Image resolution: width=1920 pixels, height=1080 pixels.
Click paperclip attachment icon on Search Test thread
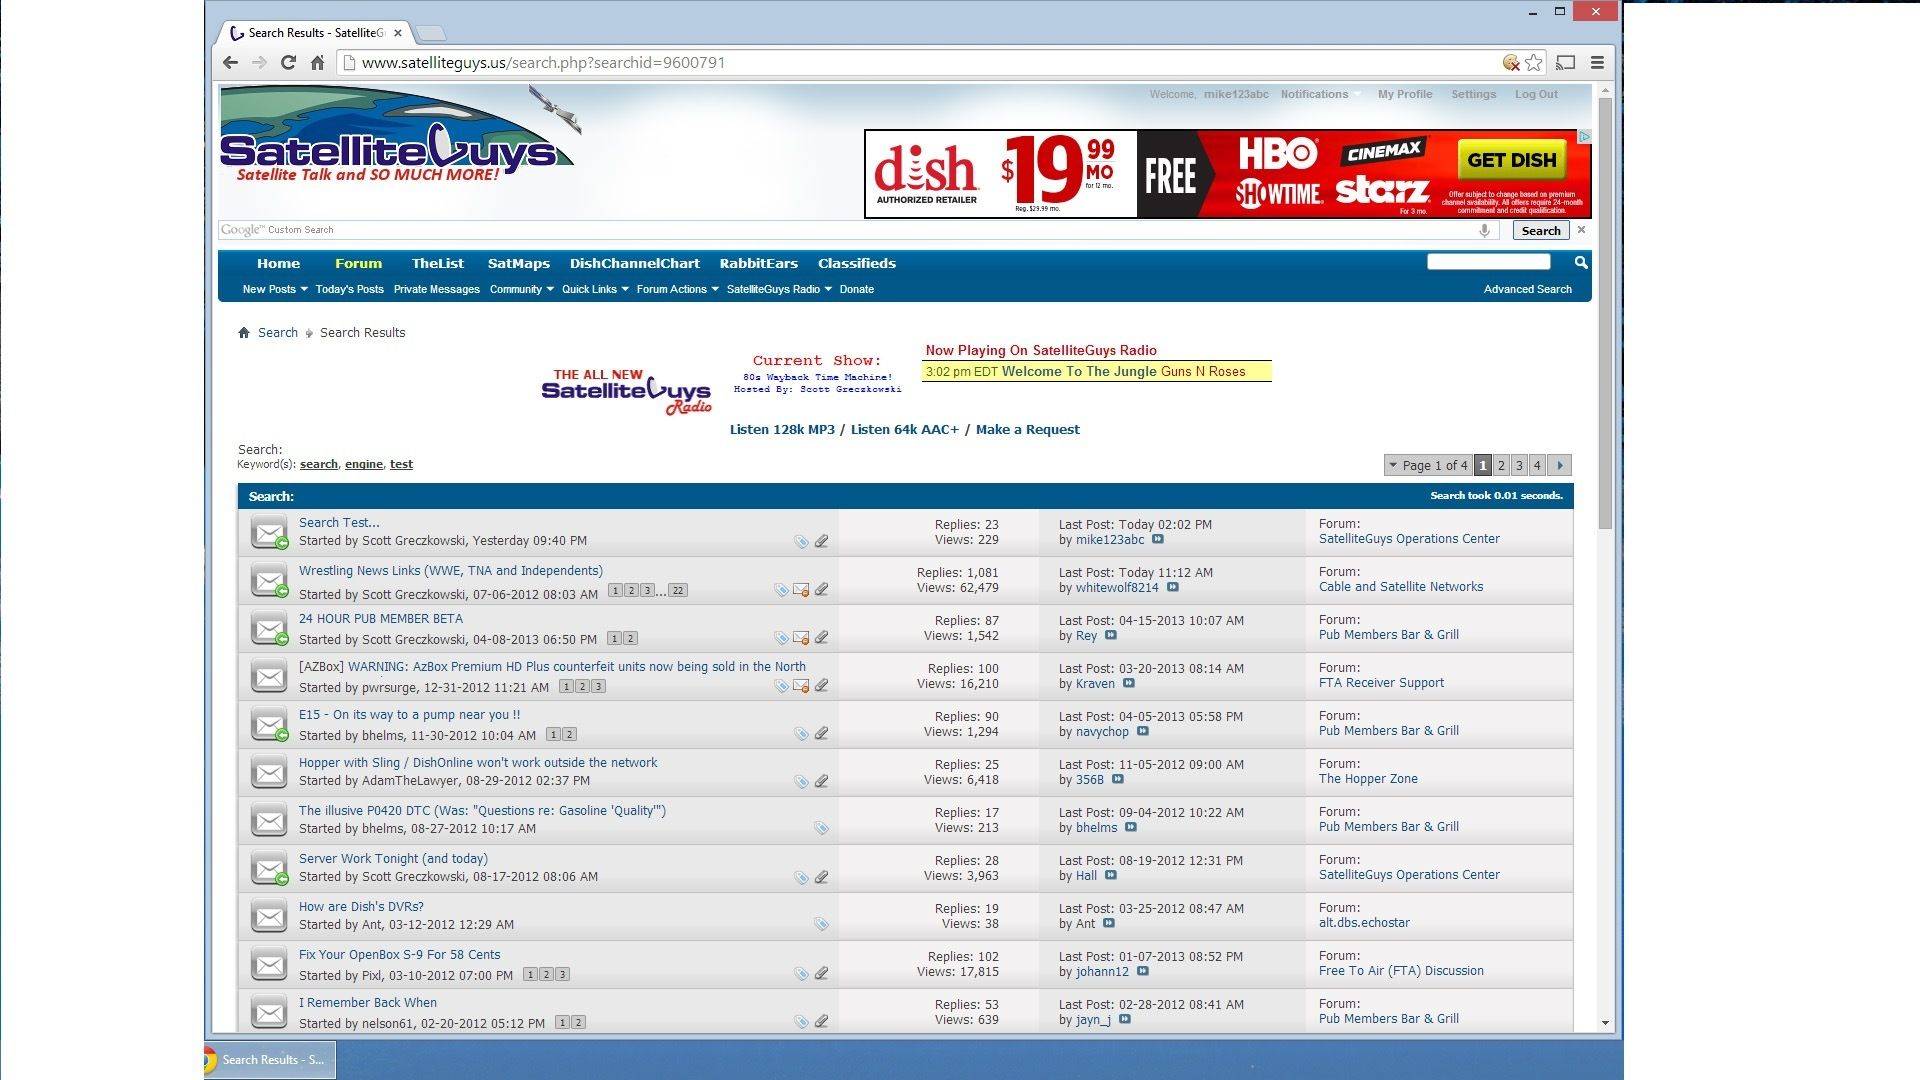pos(821,541)
